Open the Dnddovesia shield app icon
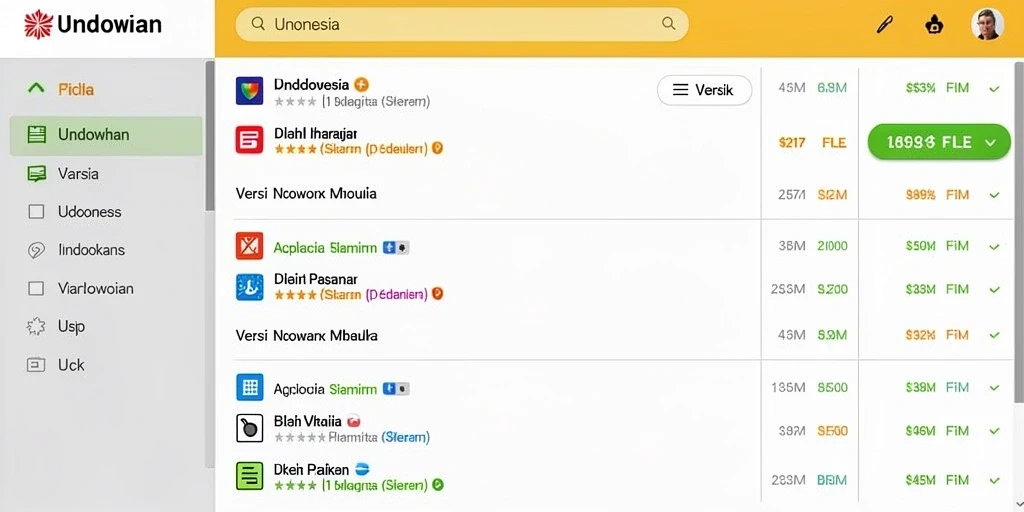 (249, 91)
